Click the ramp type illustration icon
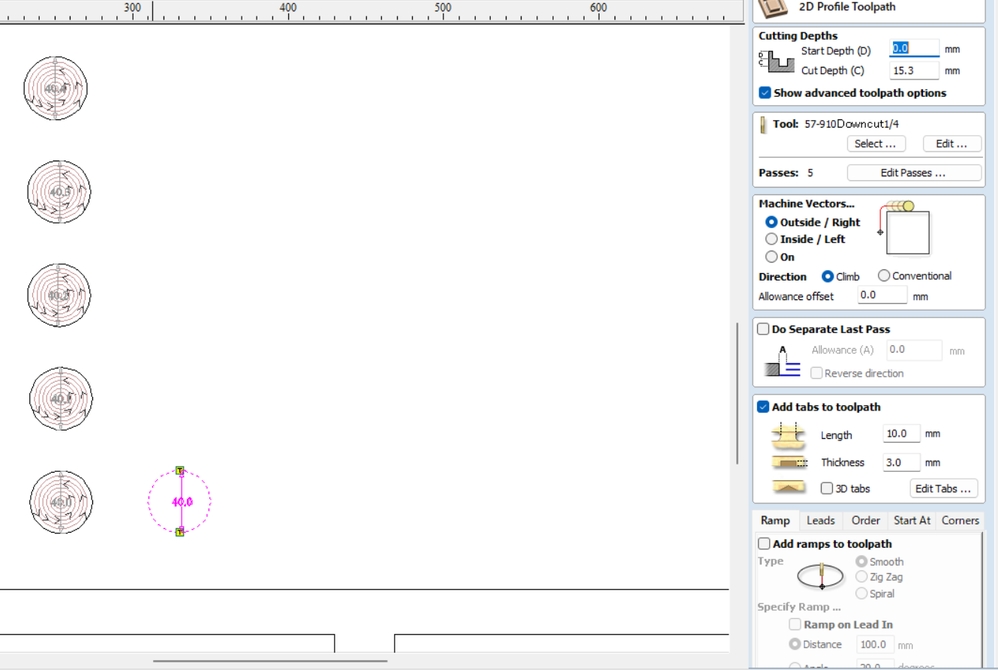 coord(820,576)
